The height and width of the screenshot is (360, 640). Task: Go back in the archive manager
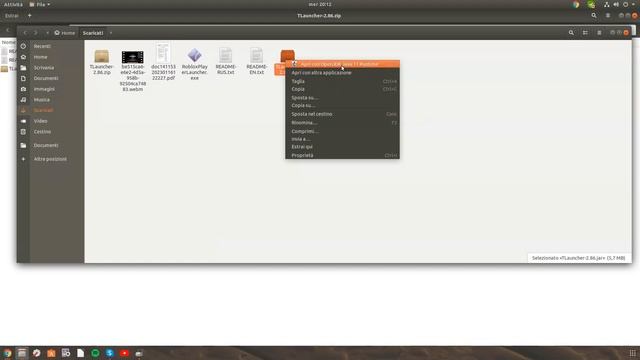[x=7, y=30]
